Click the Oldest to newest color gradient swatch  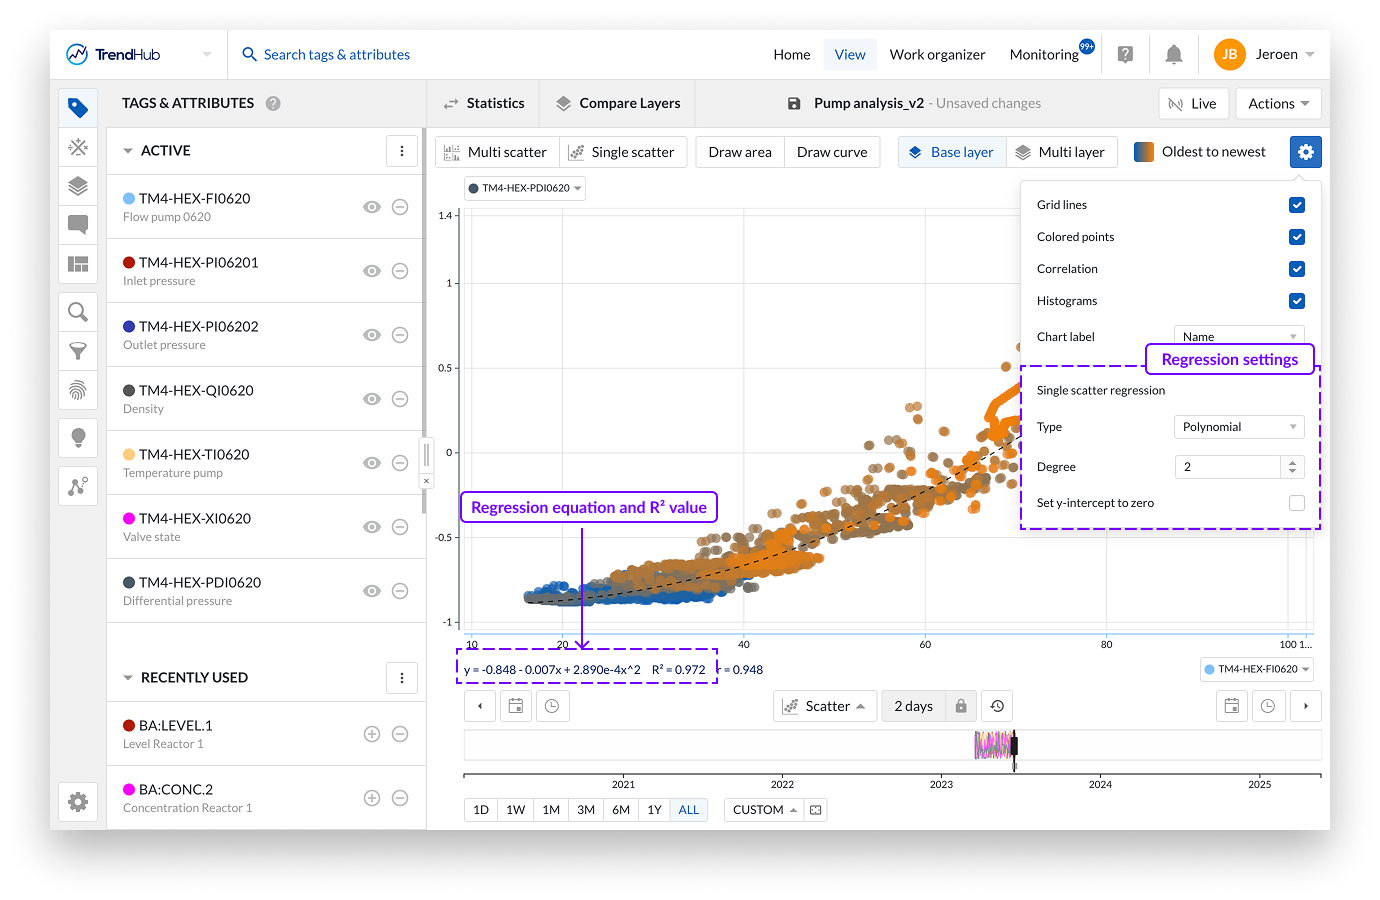1144,152
